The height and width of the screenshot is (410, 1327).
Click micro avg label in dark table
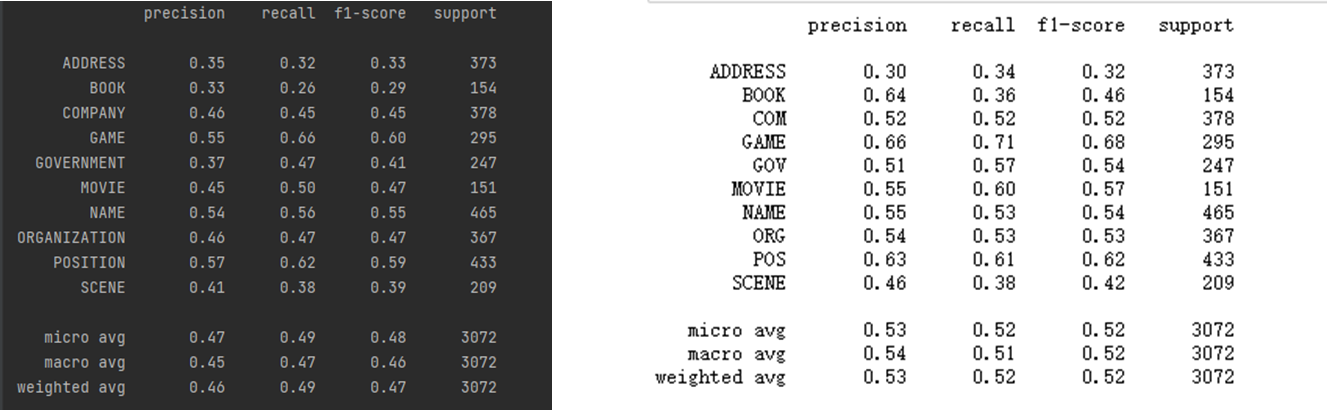click(x=84, y=337)
